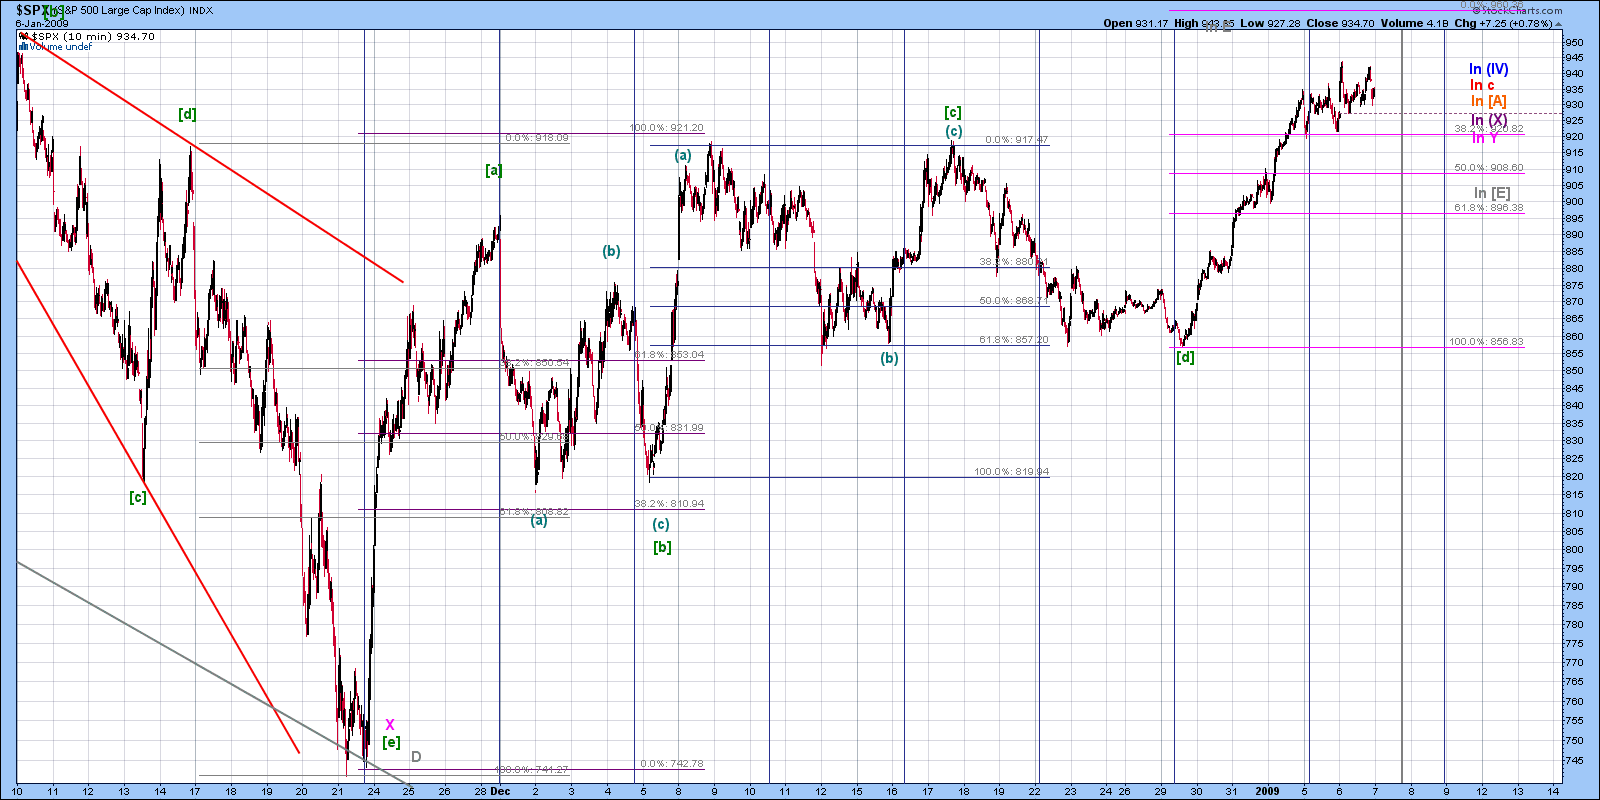Click the '100.0%: 819.04' Fibonacci label
Viewport: 1600px width, 800px height.
[x=1012, y=472]
